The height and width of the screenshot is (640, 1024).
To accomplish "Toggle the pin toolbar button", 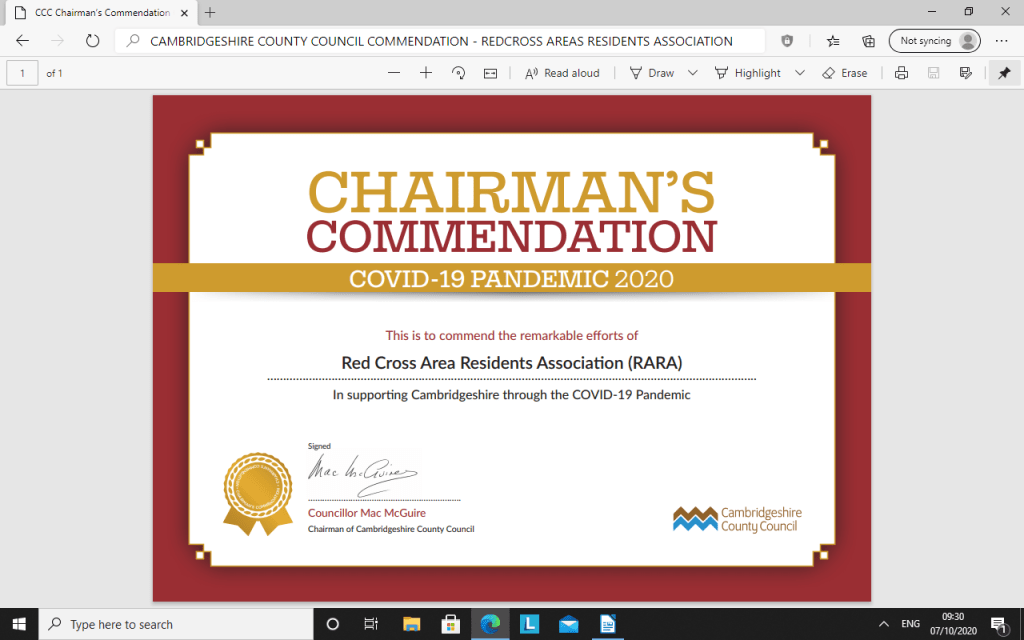I will click(1004, 73).
